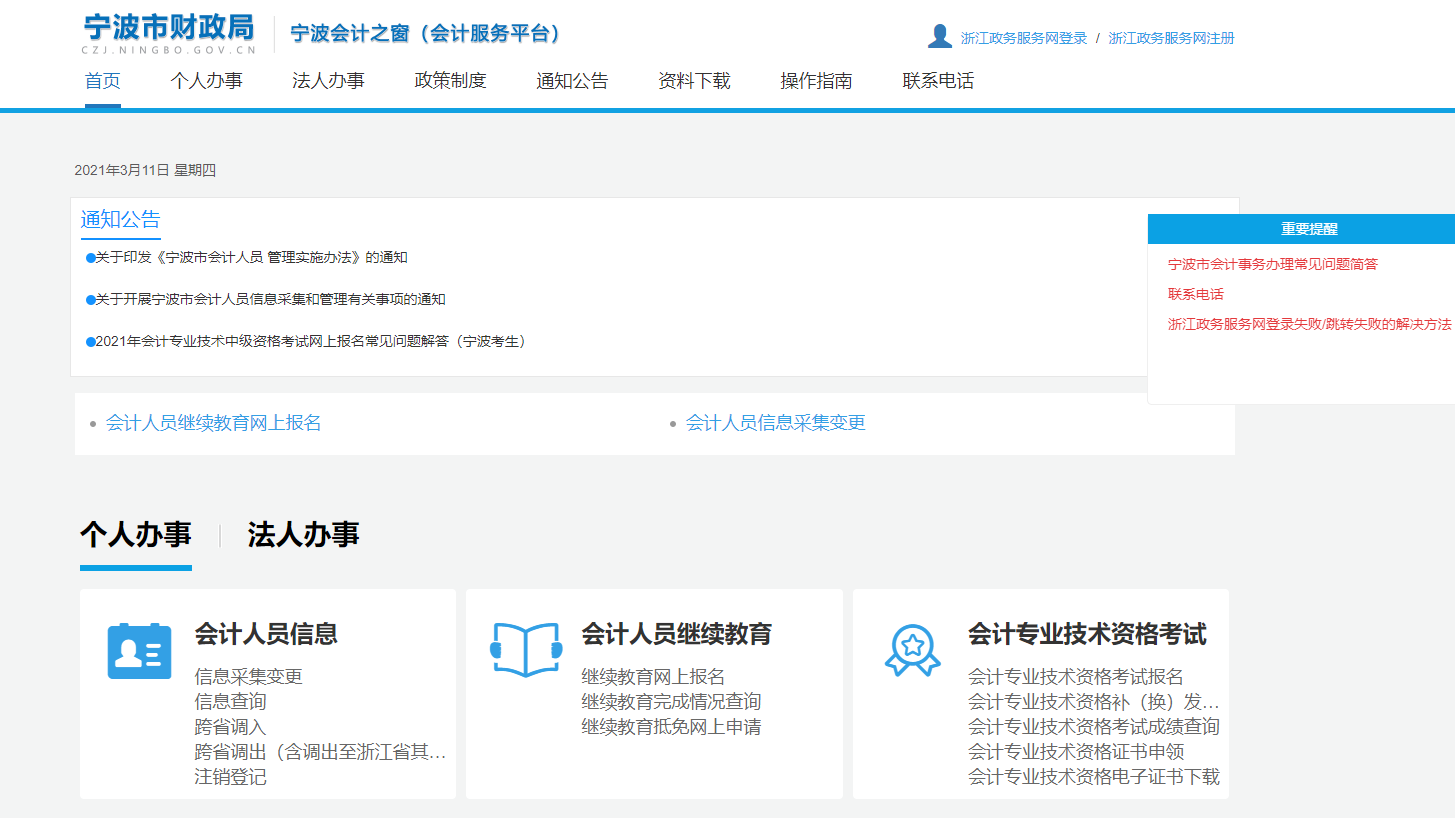The height and width of the screenshot is (818, 1455).
Task: Open notice about 宁波市会计人员管理实施办法
Action: coord(251,257)
